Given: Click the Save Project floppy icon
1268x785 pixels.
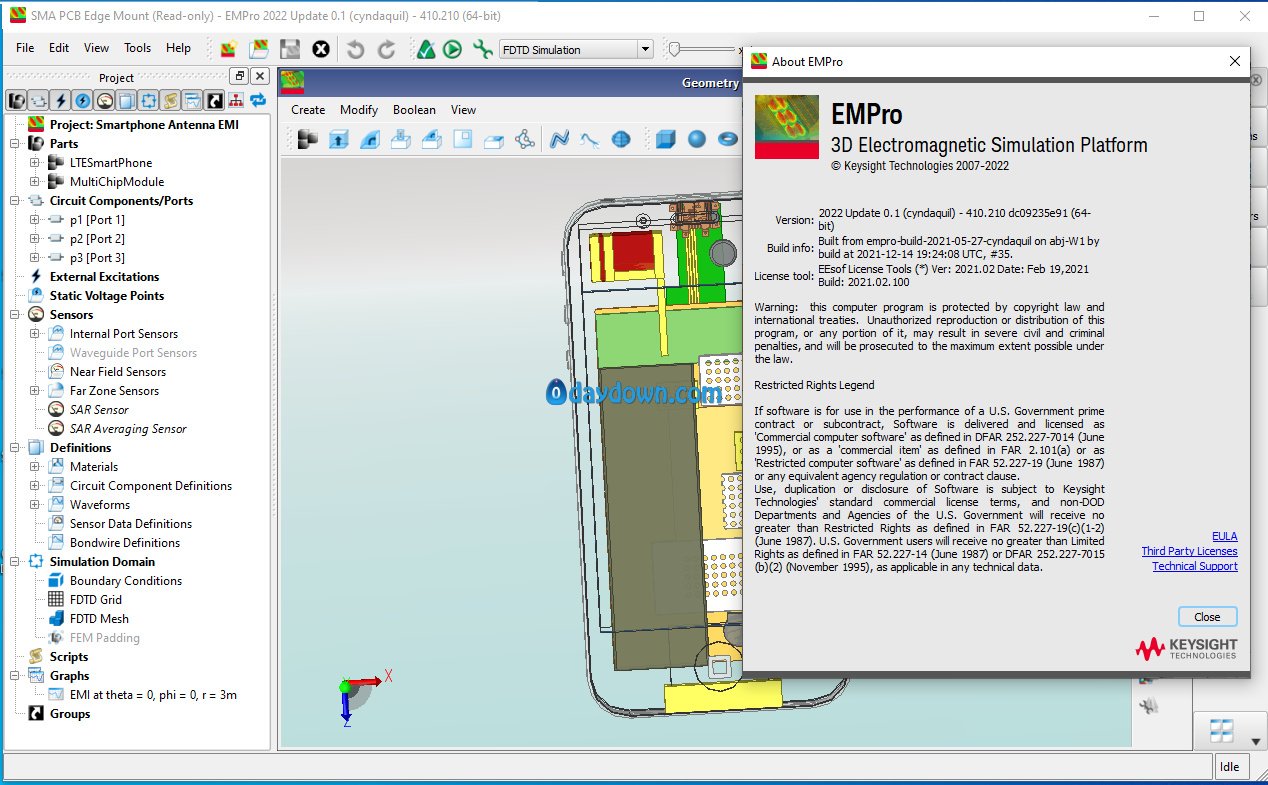Looking at the screenshot, I should [x=290, y=49].
